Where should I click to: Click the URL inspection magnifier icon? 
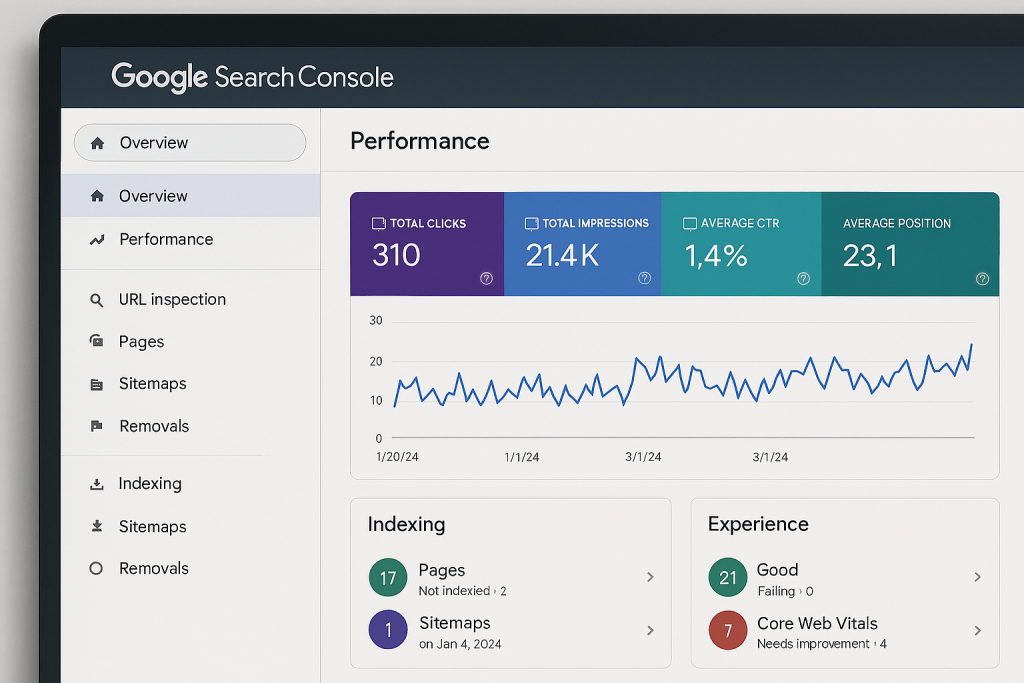pos(97,300)
